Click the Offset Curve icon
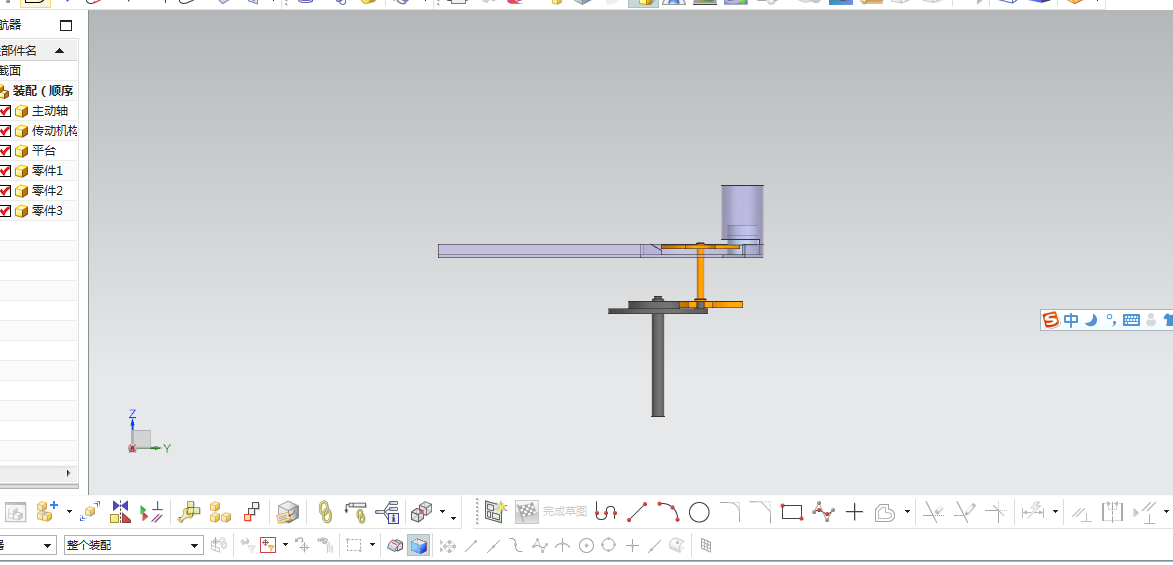 point(885,512)
